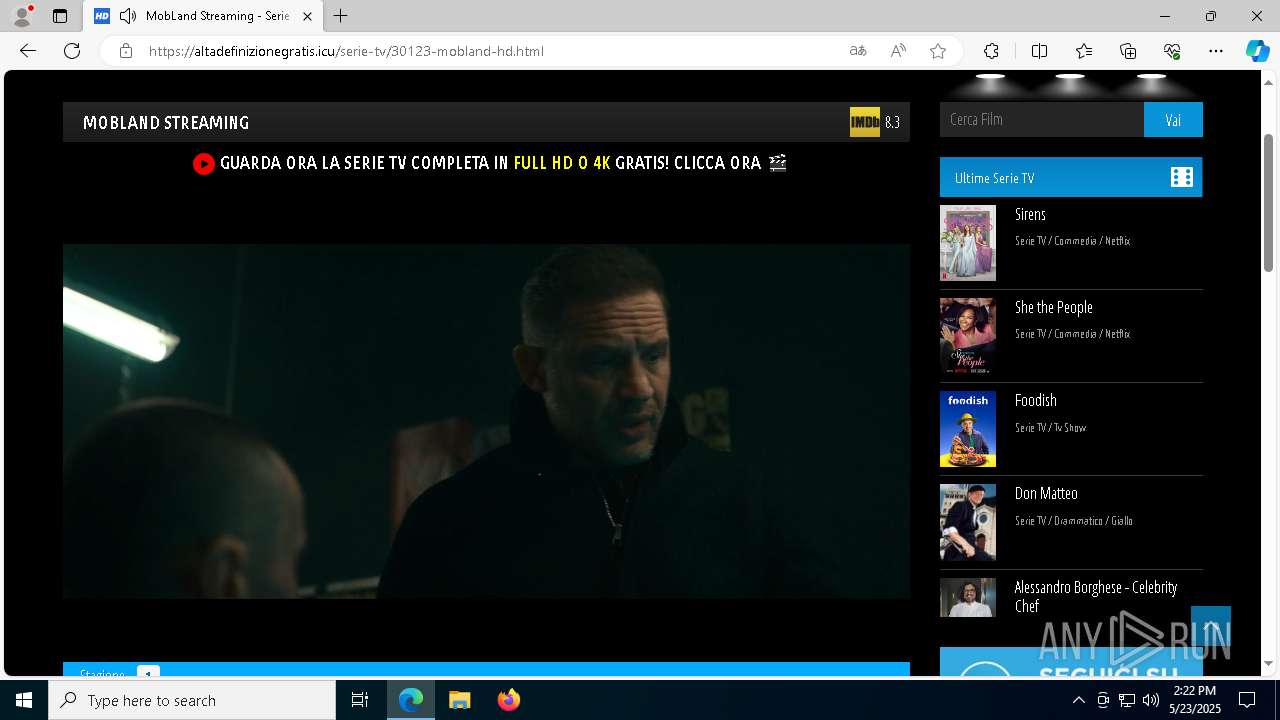Play the MobLand video preview
Image resolution: width=1280 pixels, height=720 pixels.
tap(486, 421)
